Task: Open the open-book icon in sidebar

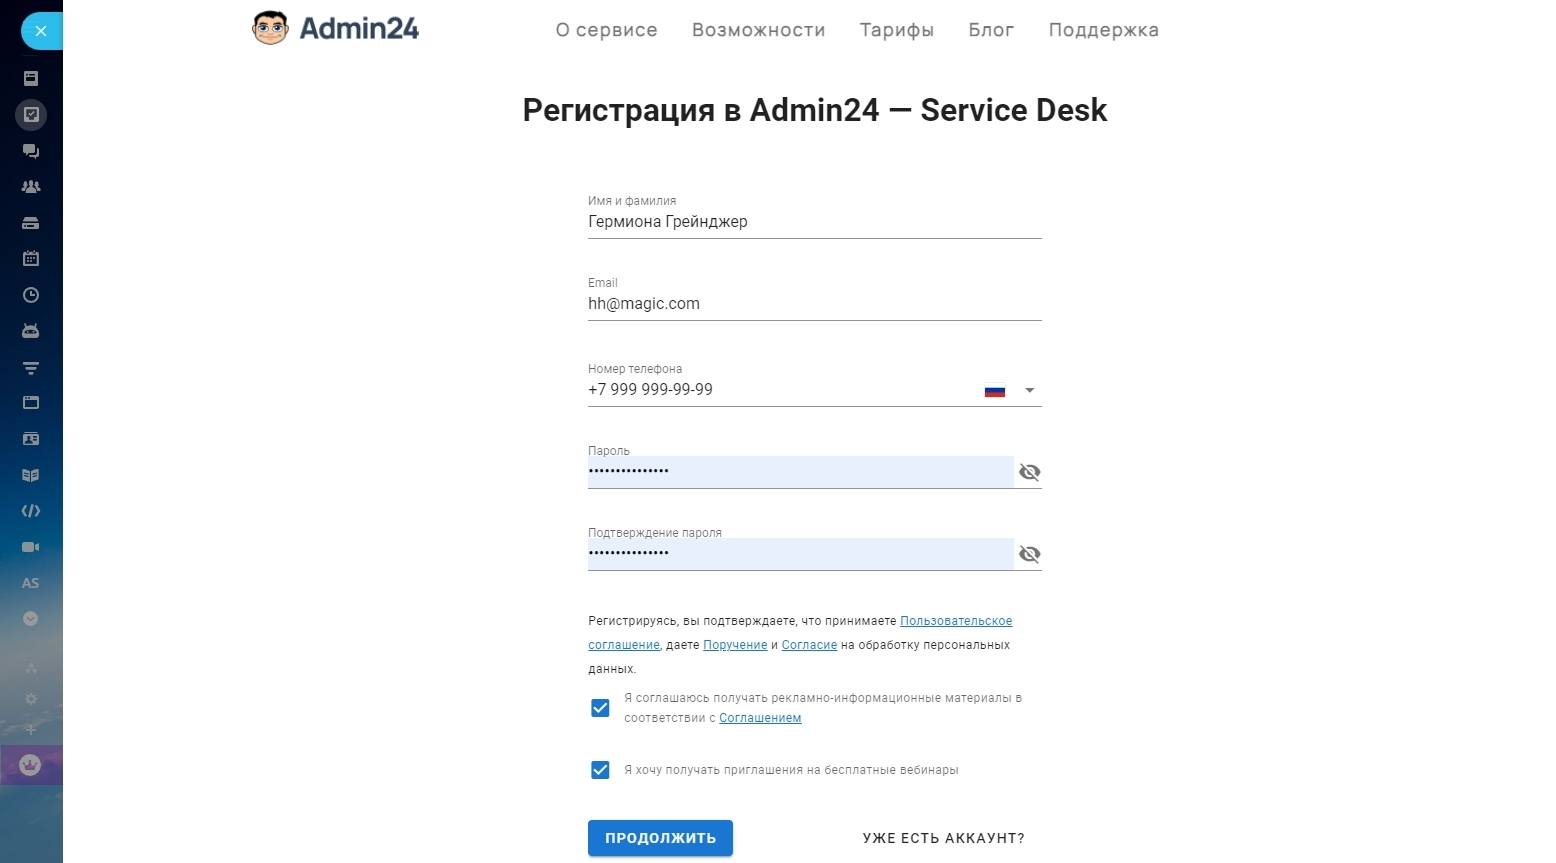Action: pos(31,475)
